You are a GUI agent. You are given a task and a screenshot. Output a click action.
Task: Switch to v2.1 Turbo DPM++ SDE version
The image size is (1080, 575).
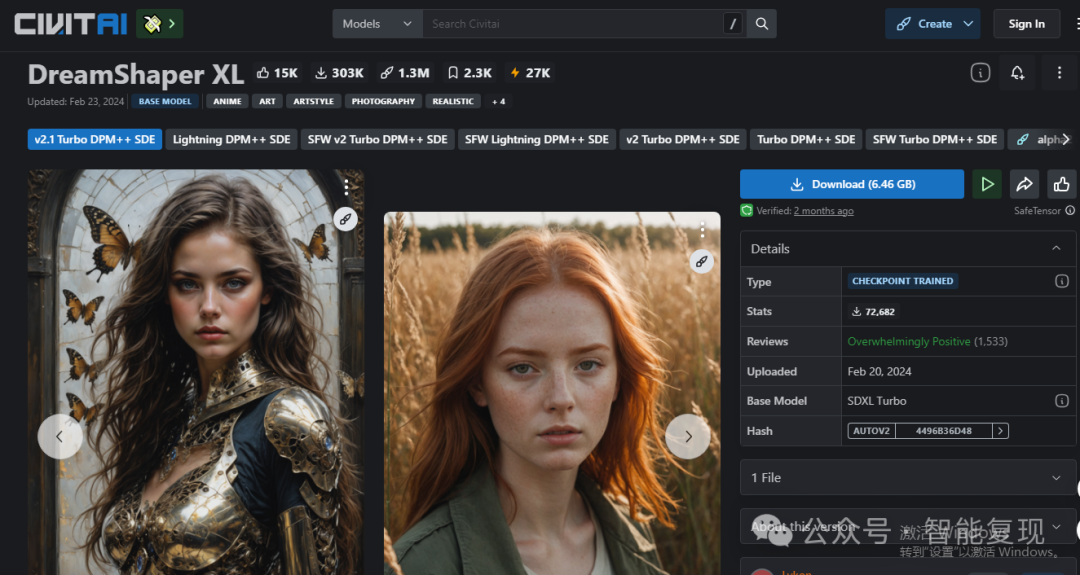(95, 139)
